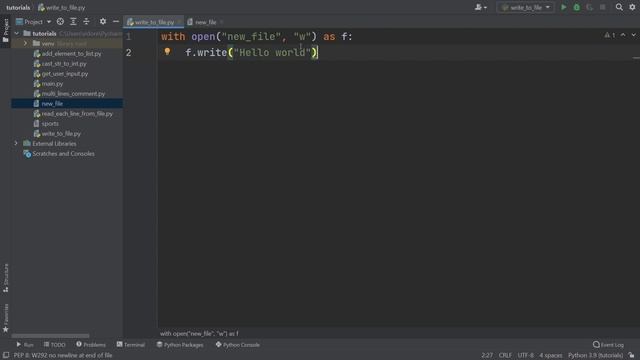Click the Select Opened File target icon

(60, 22)
